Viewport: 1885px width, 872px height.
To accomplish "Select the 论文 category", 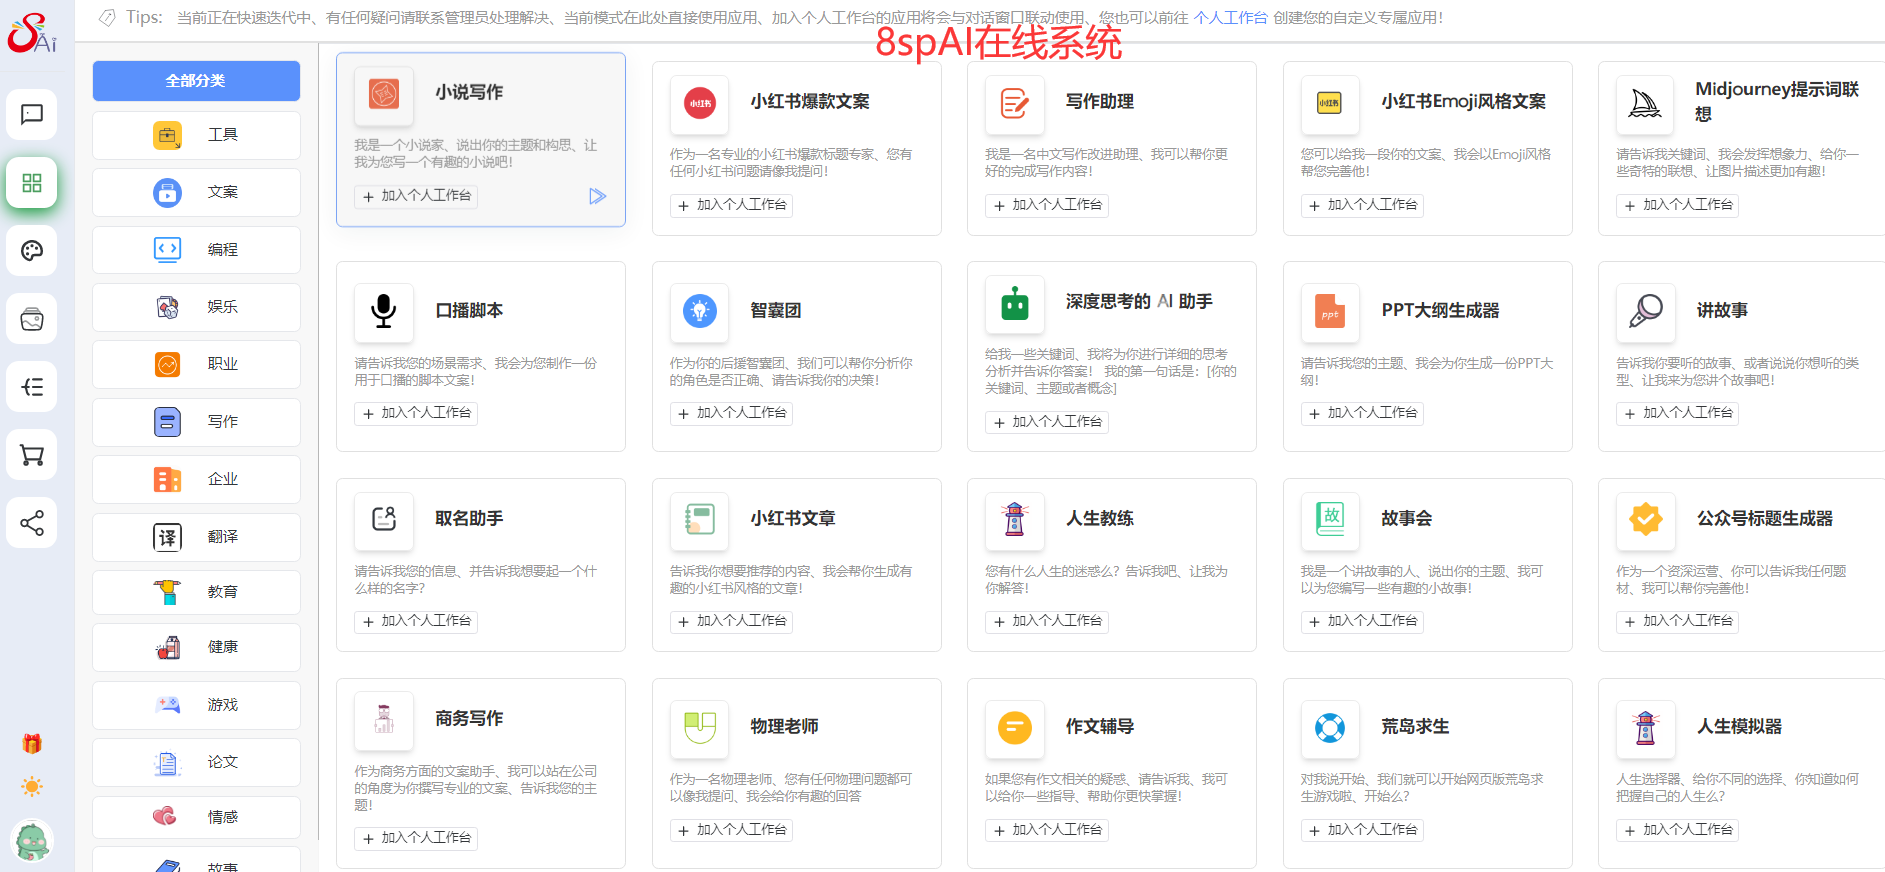I will [196, 762].
